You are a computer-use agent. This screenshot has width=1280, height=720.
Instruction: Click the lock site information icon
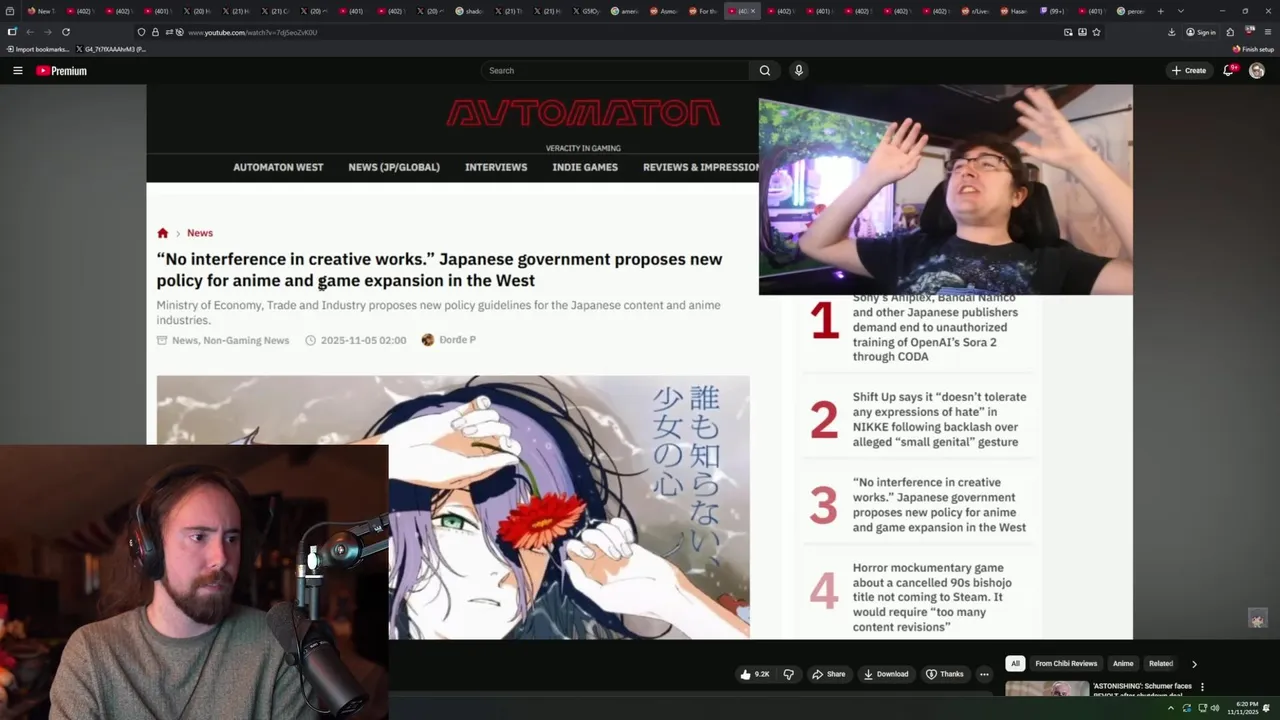coord(155,32)
